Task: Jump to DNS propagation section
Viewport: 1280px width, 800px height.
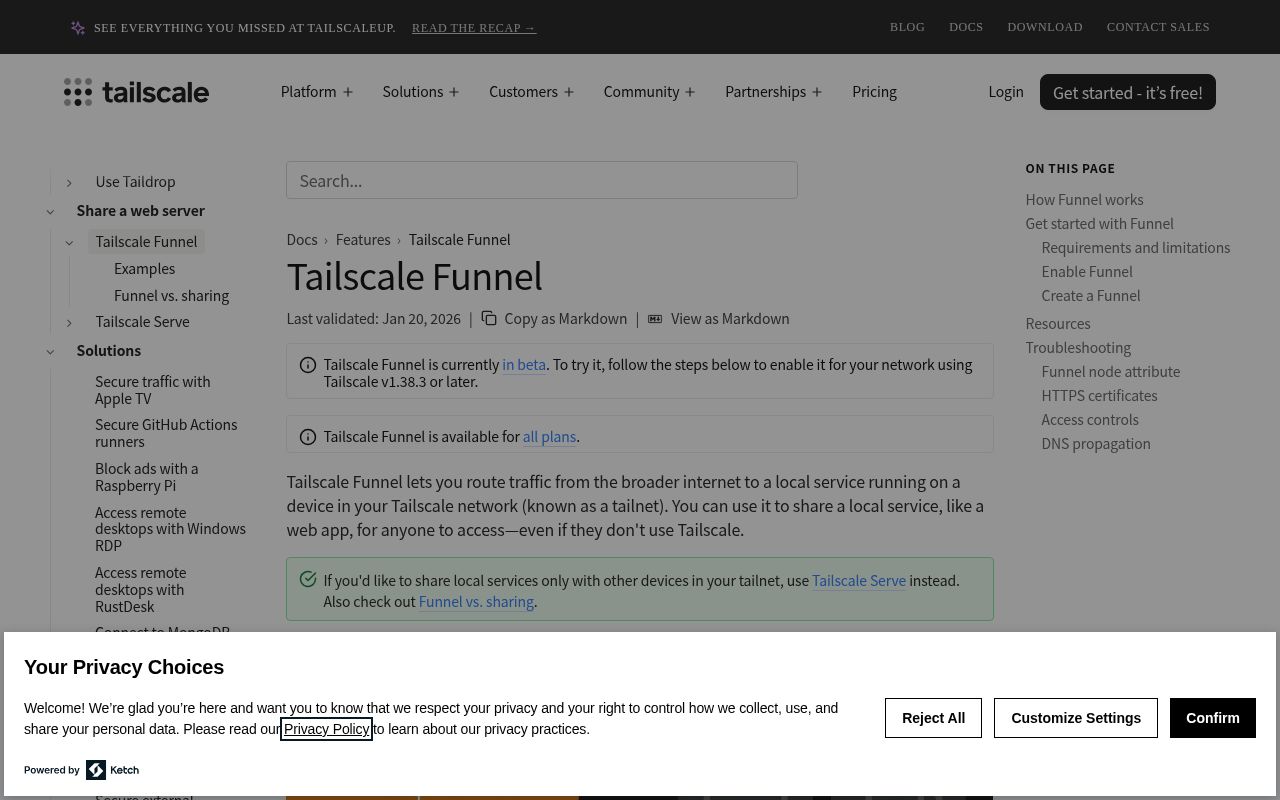Action: pyautogui.click(x=1096, y=444)
